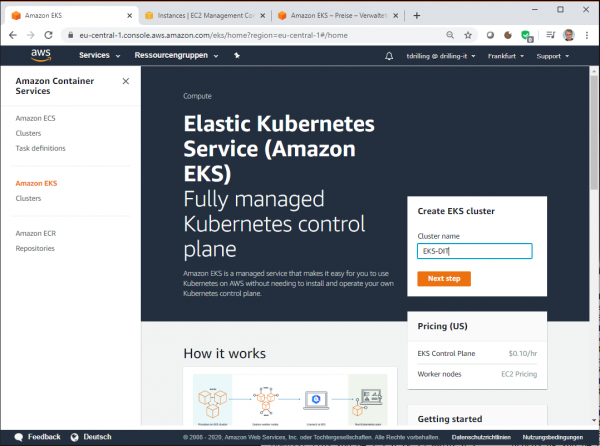Click the Cluster name input field
Image resolution: width=600 pixels, height=446 pixels.
[474, 251]
